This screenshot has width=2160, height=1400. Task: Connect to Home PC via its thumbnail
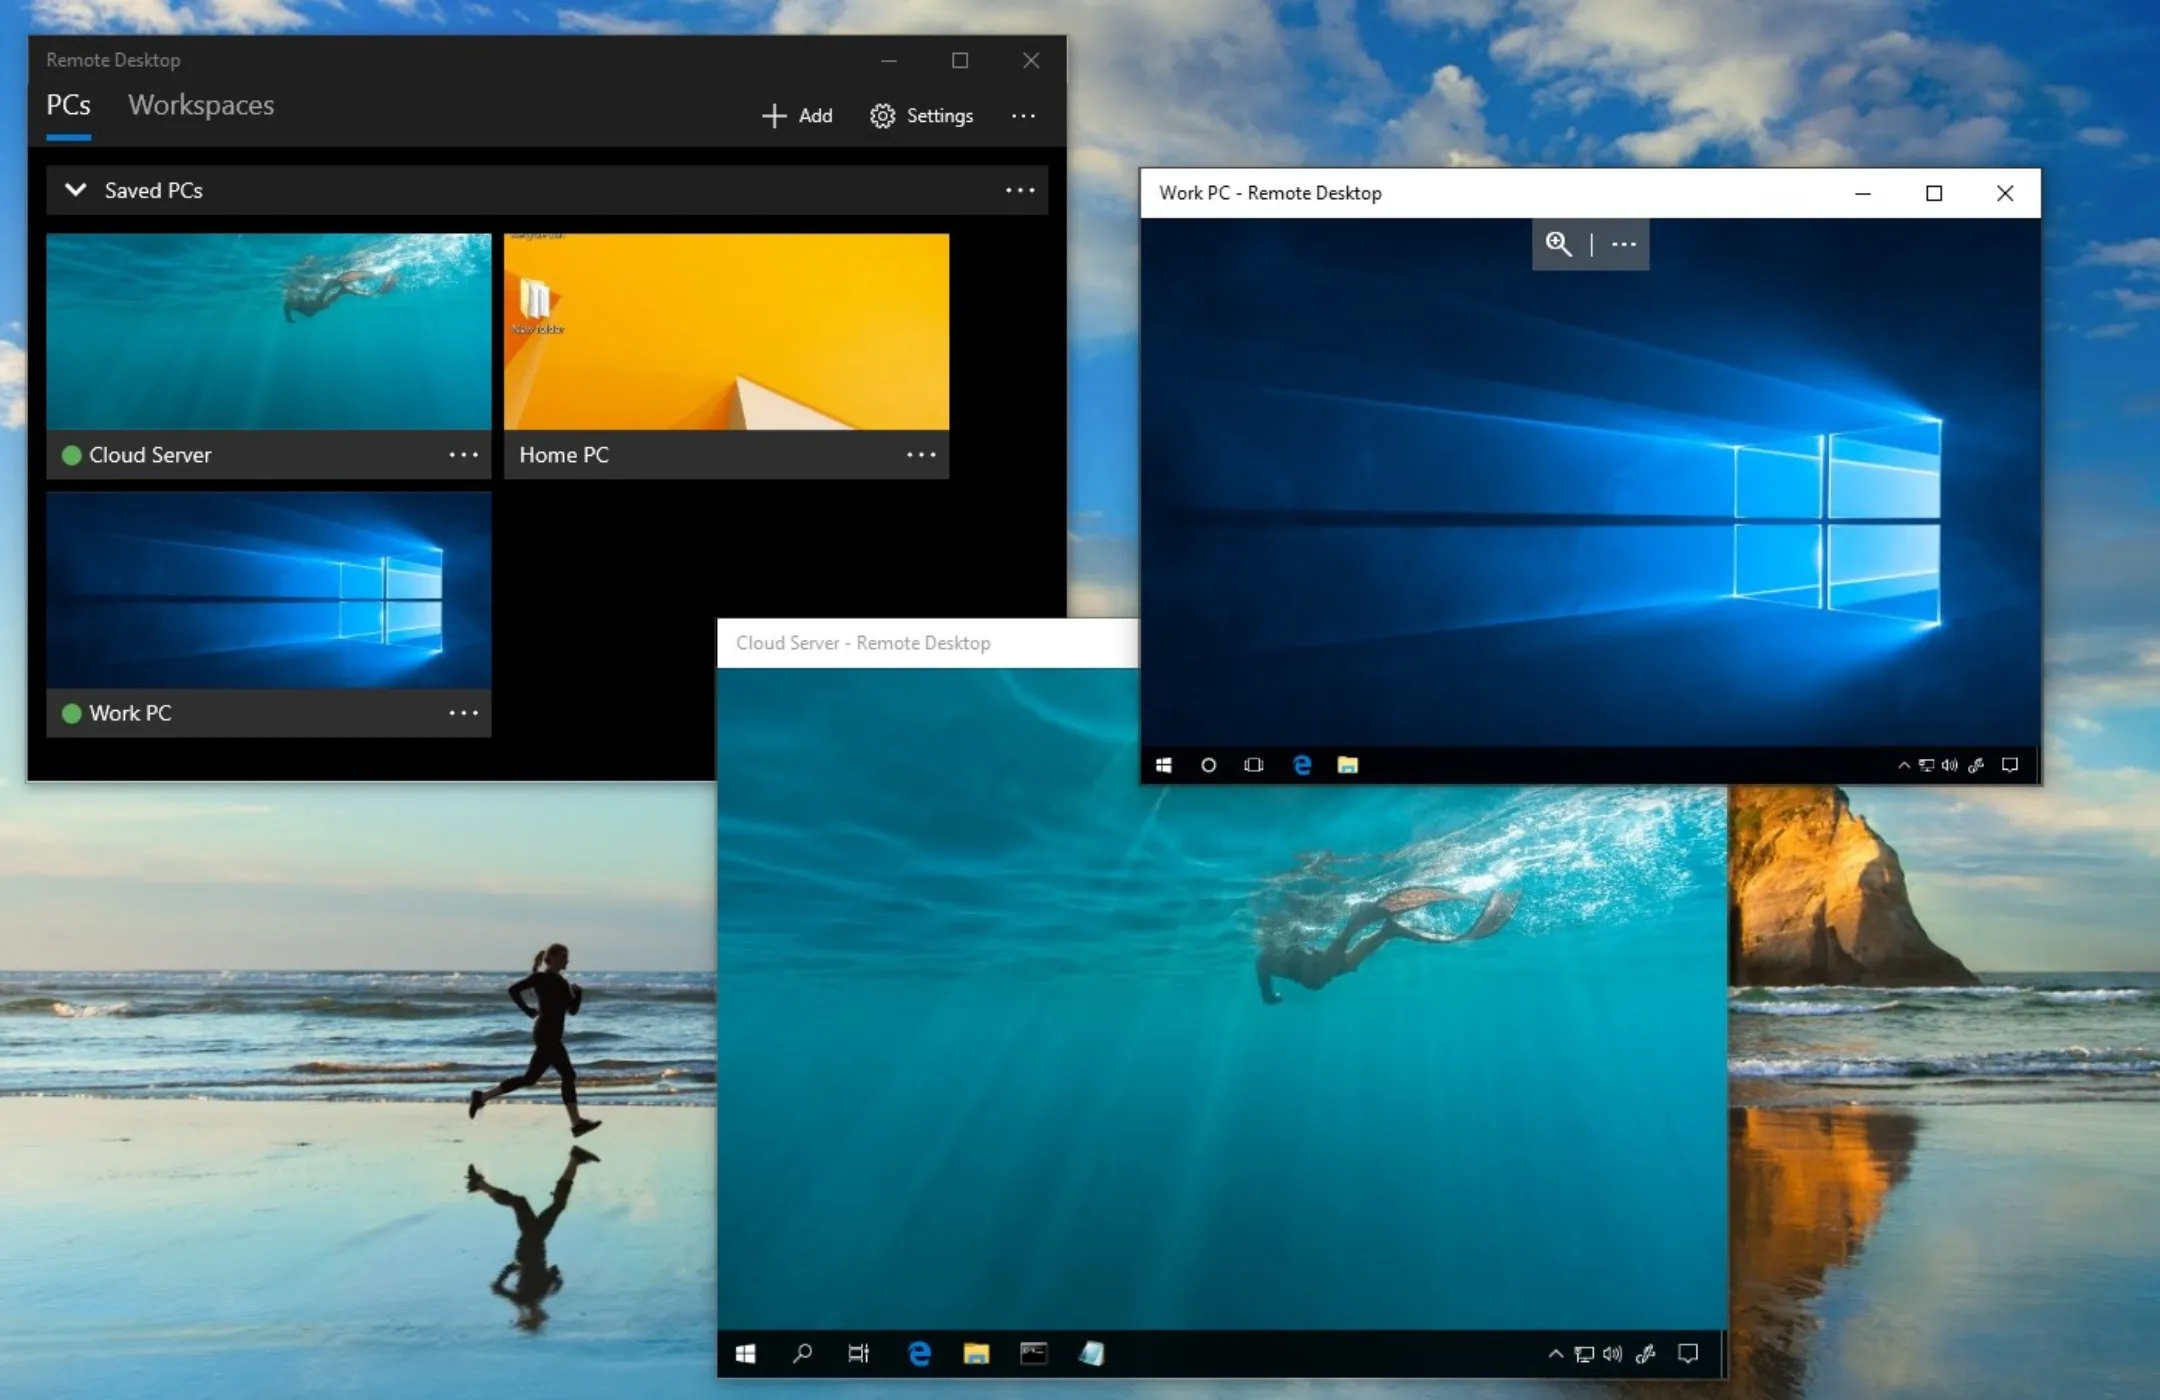pos(726,330)
